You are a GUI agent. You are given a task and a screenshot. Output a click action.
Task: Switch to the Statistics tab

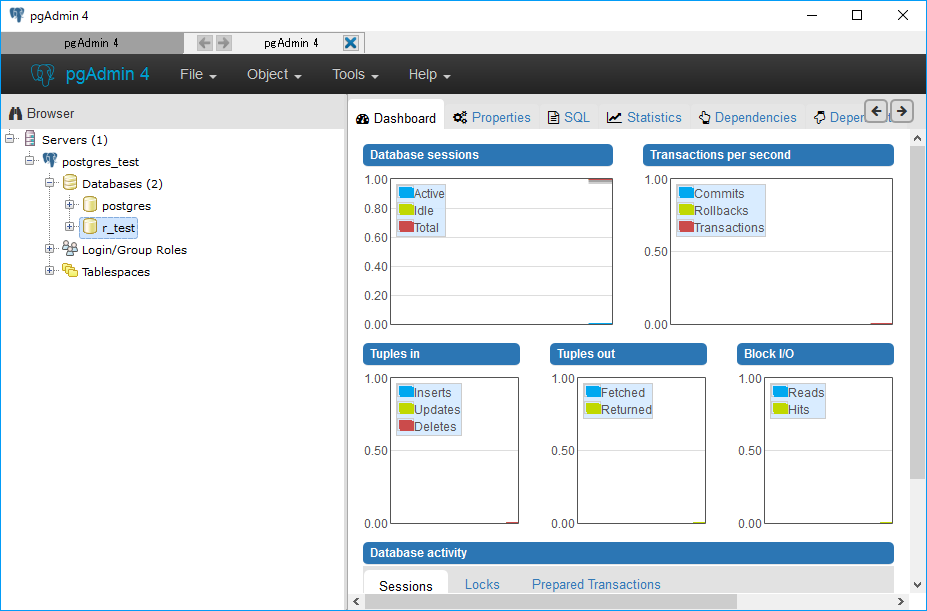pos(644,118)
